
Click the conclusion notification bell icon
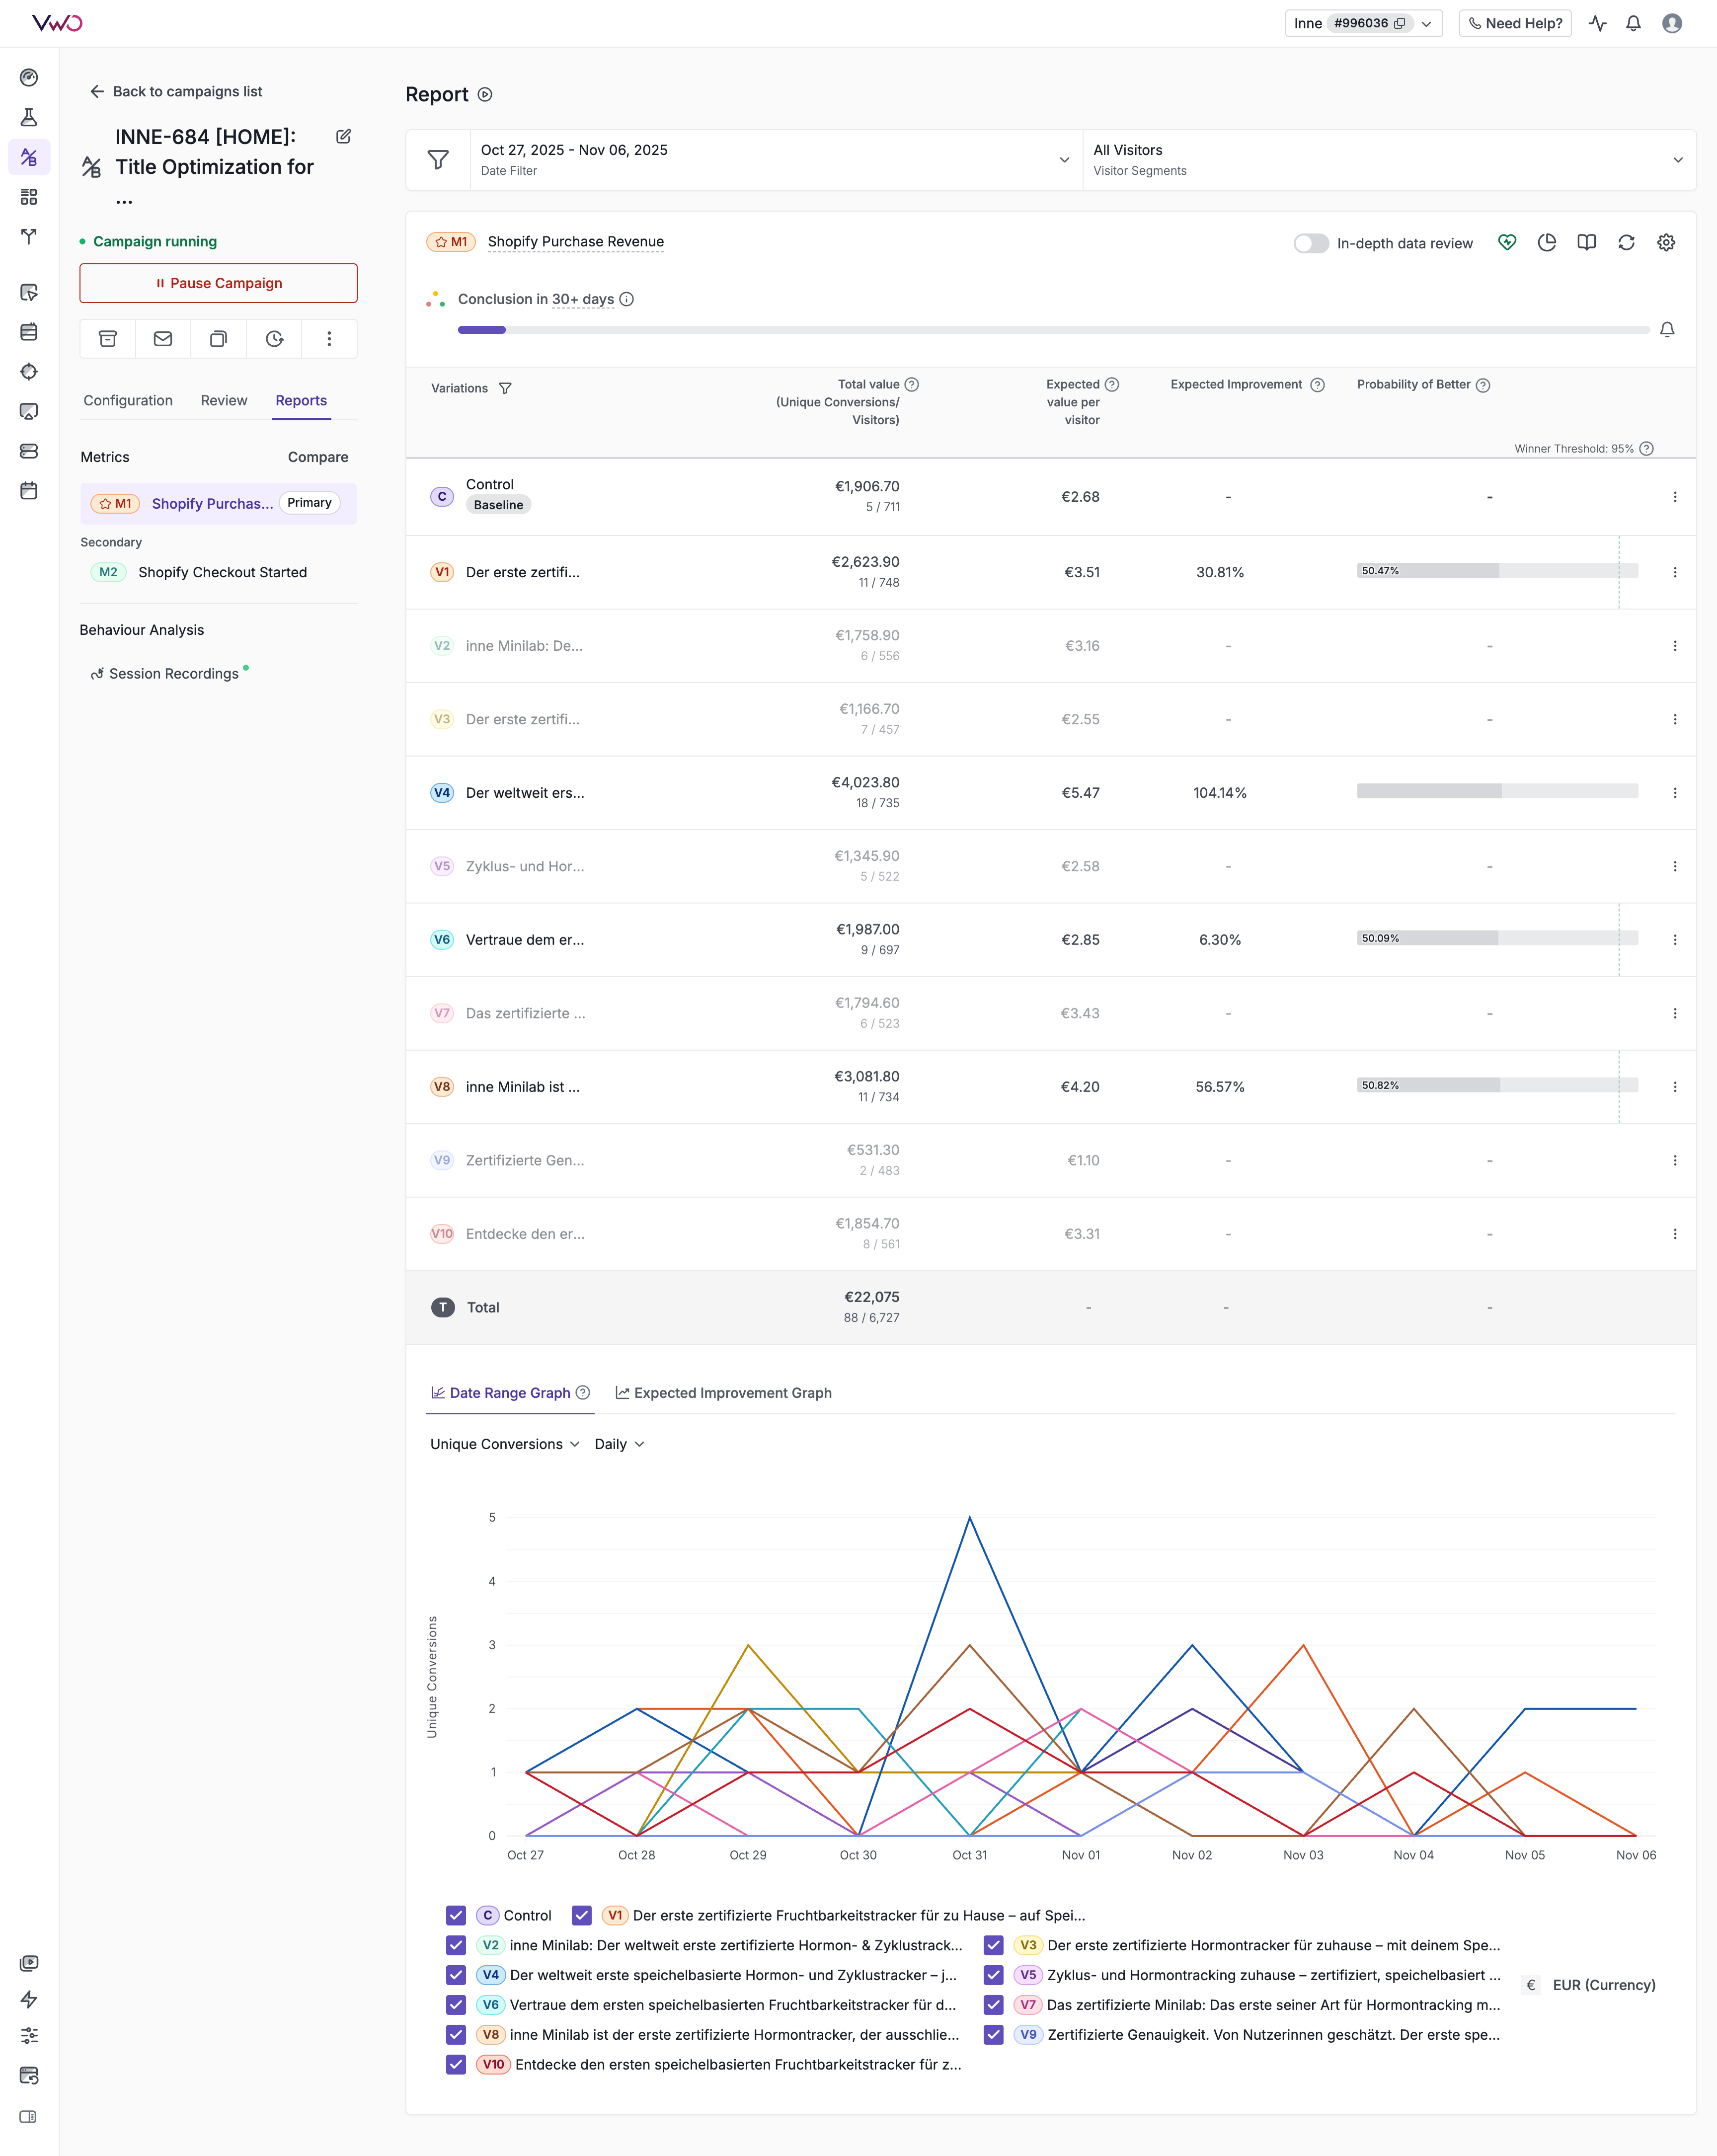click(1667, 330)
